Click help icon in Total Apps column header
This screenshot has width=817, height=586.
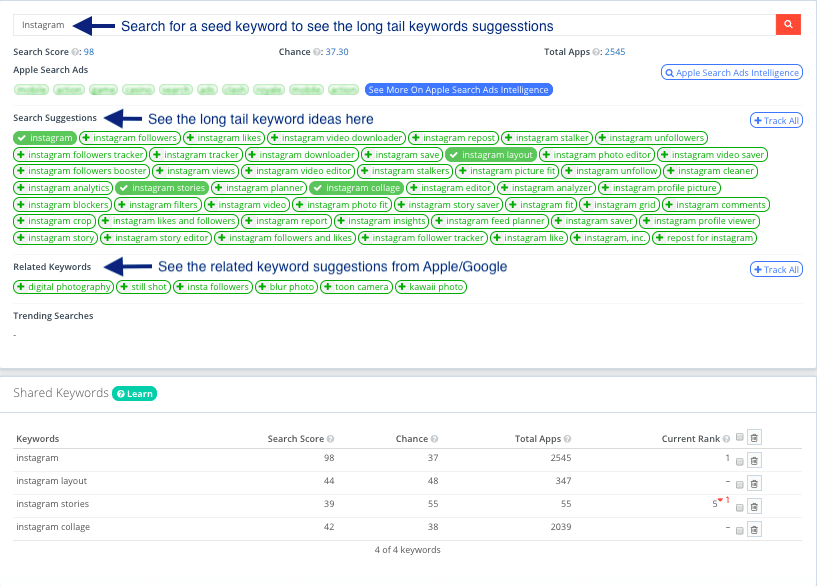pos(567,439)
